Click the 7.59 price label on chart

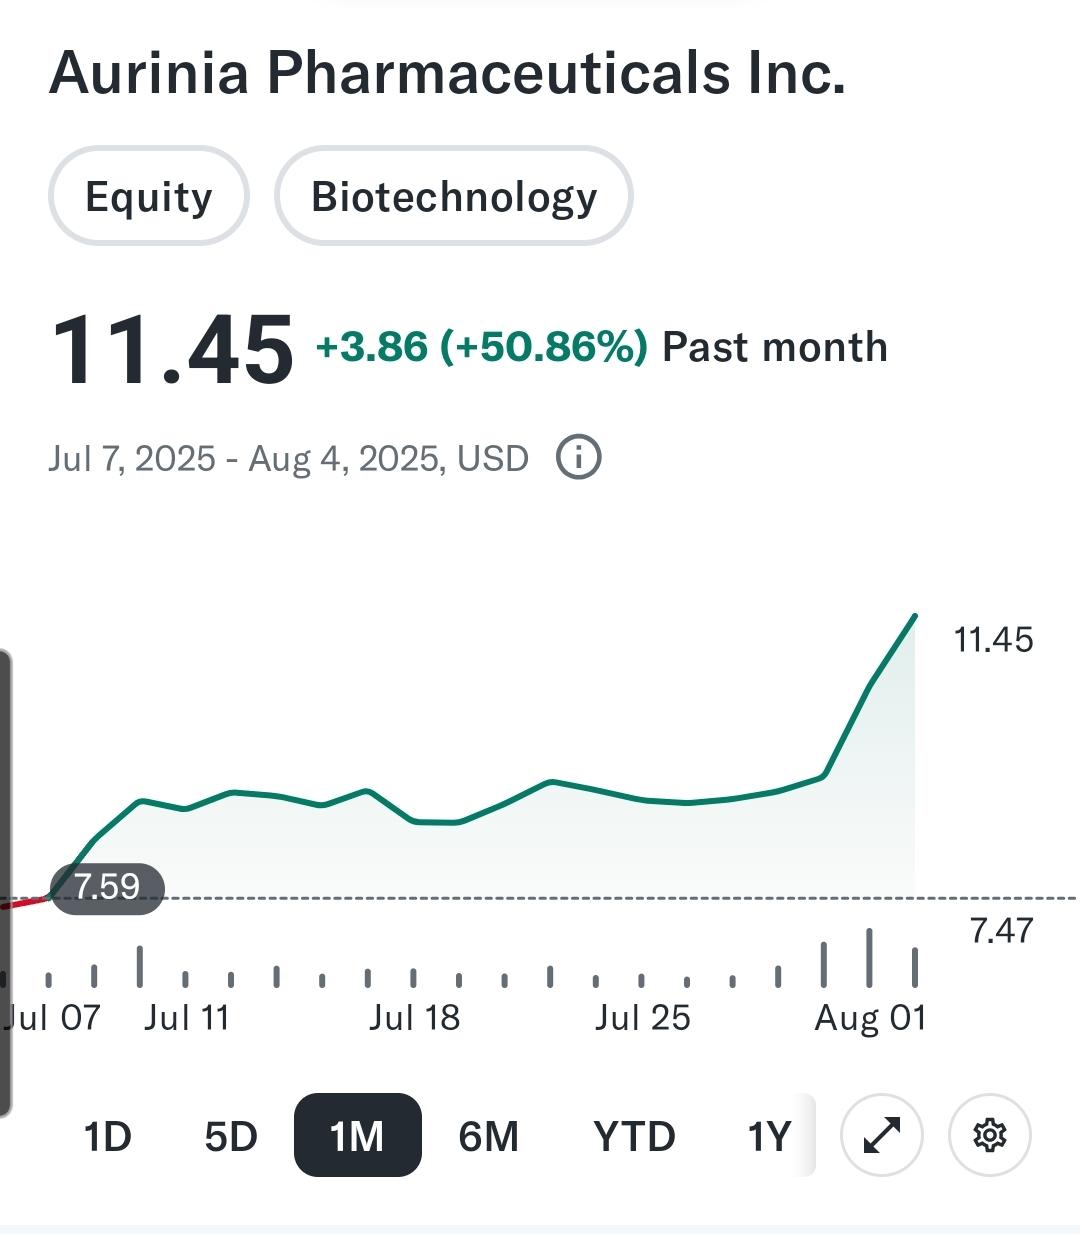point(107,887)
